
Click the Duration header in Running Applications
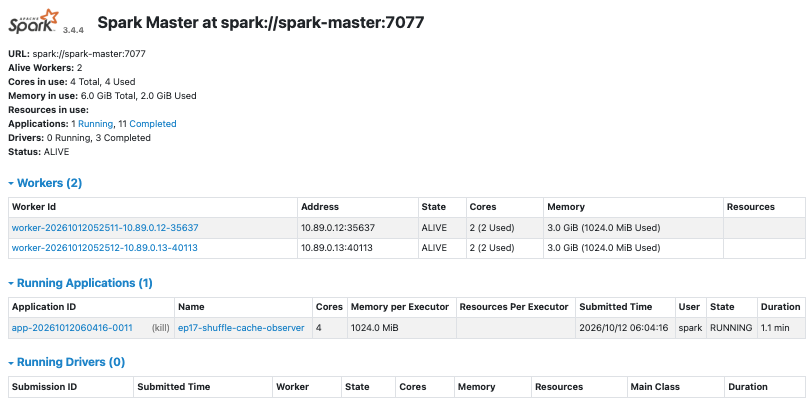[780, 306]
